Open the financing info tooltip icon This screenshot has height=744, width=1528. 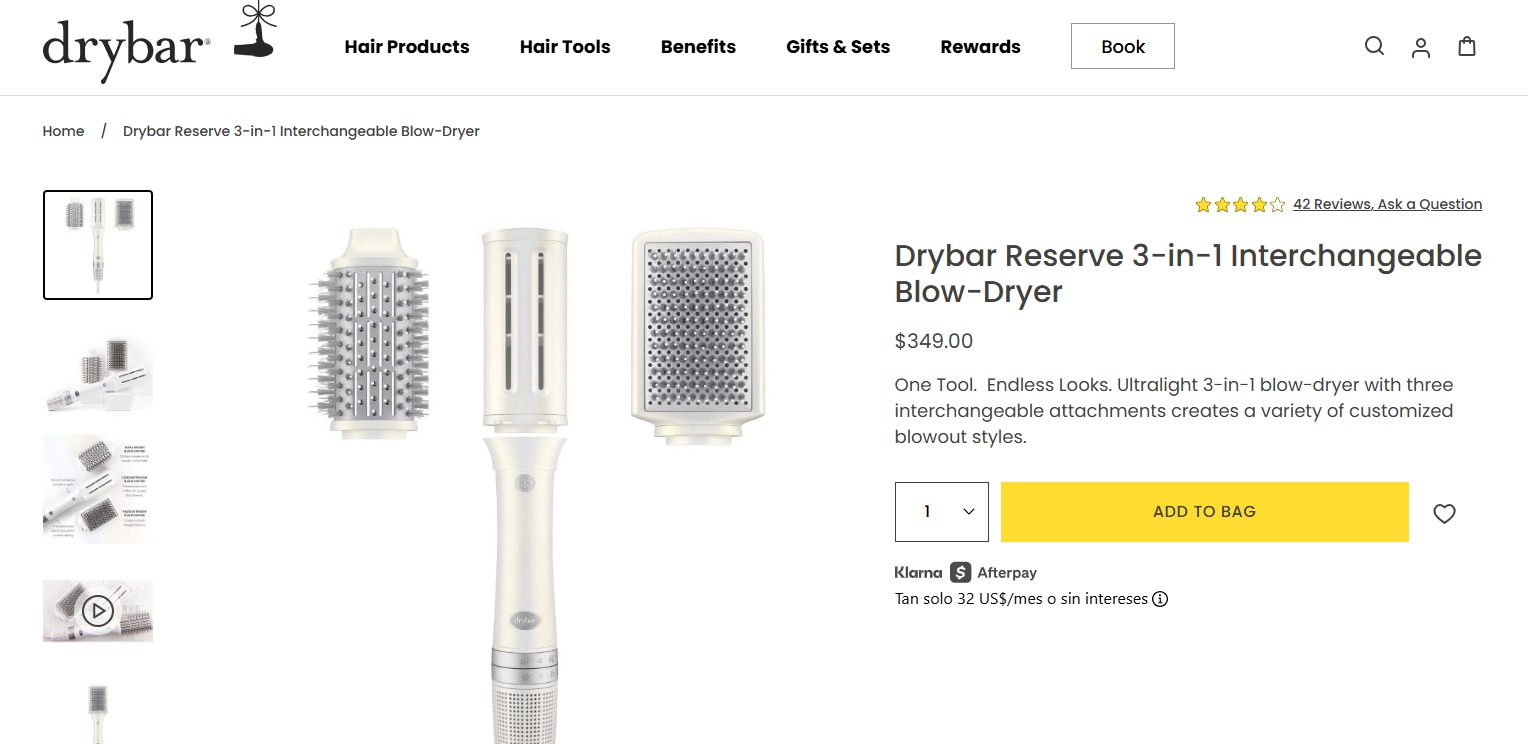point(1159,599)
